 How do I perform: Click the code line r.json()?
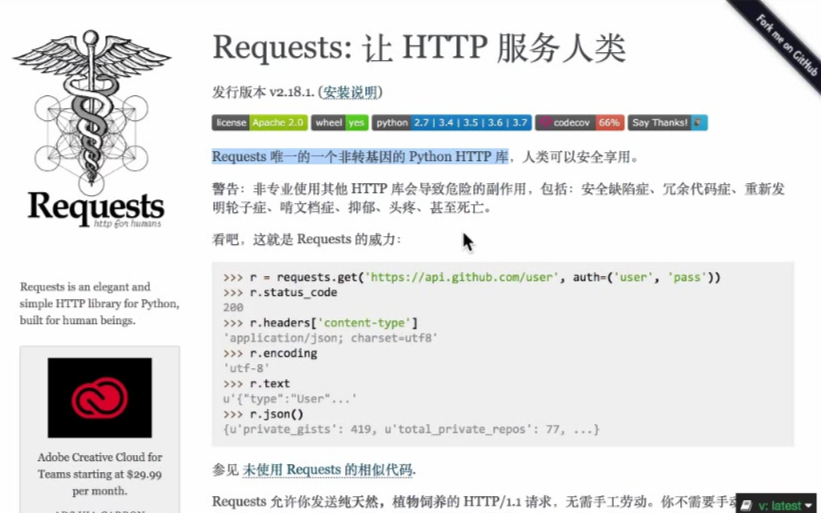263,414
